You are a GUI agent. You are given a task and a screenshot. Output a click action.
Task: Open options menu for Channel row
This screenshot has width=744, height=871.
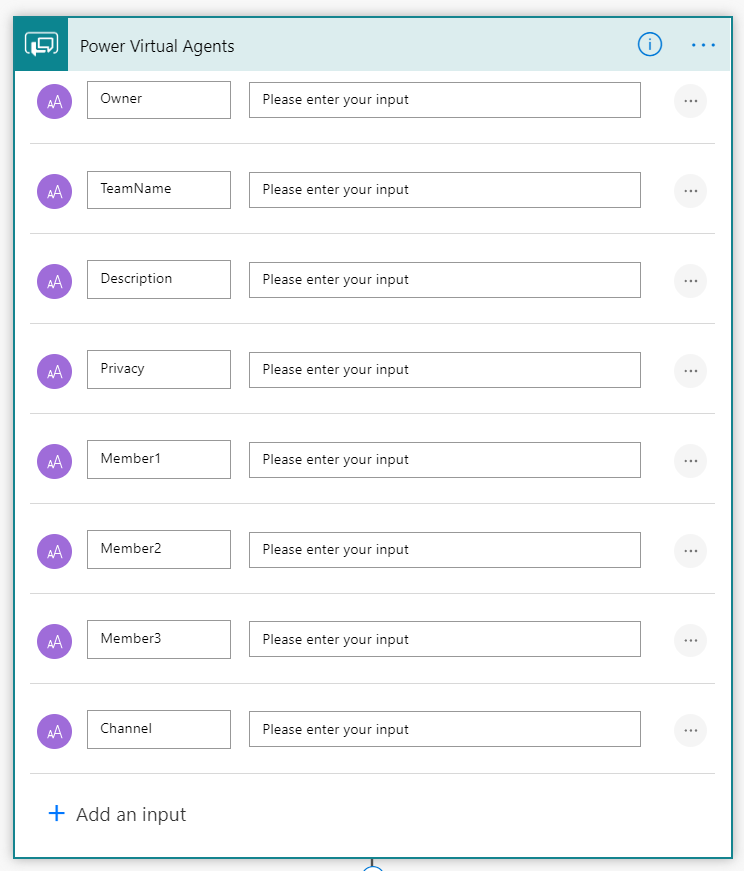(690, 731)
